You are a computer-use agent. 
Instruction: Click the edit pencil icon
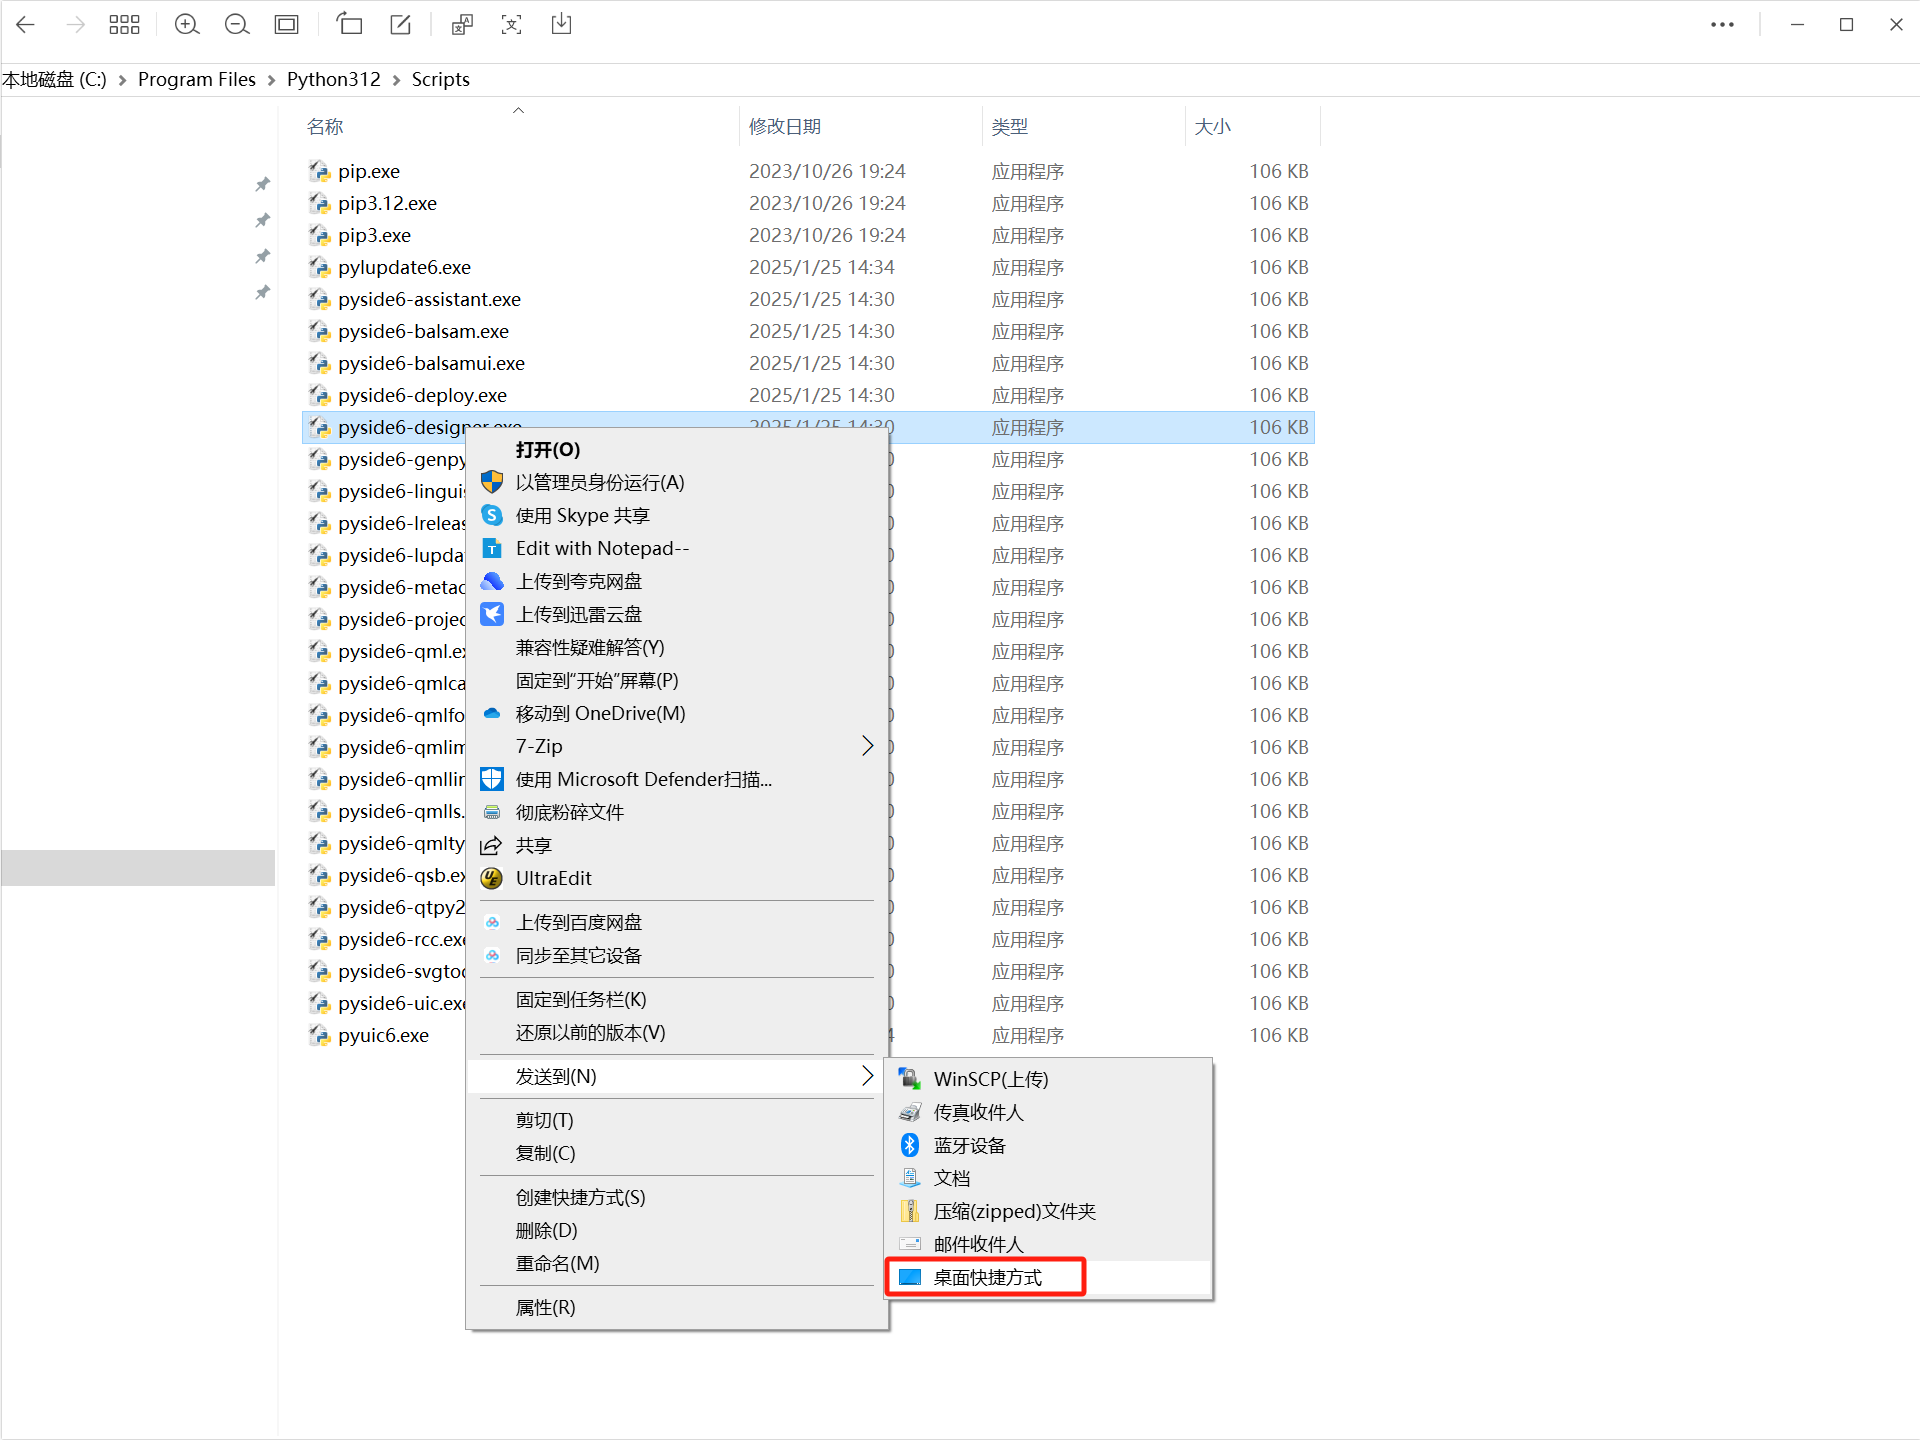[401, 25]
